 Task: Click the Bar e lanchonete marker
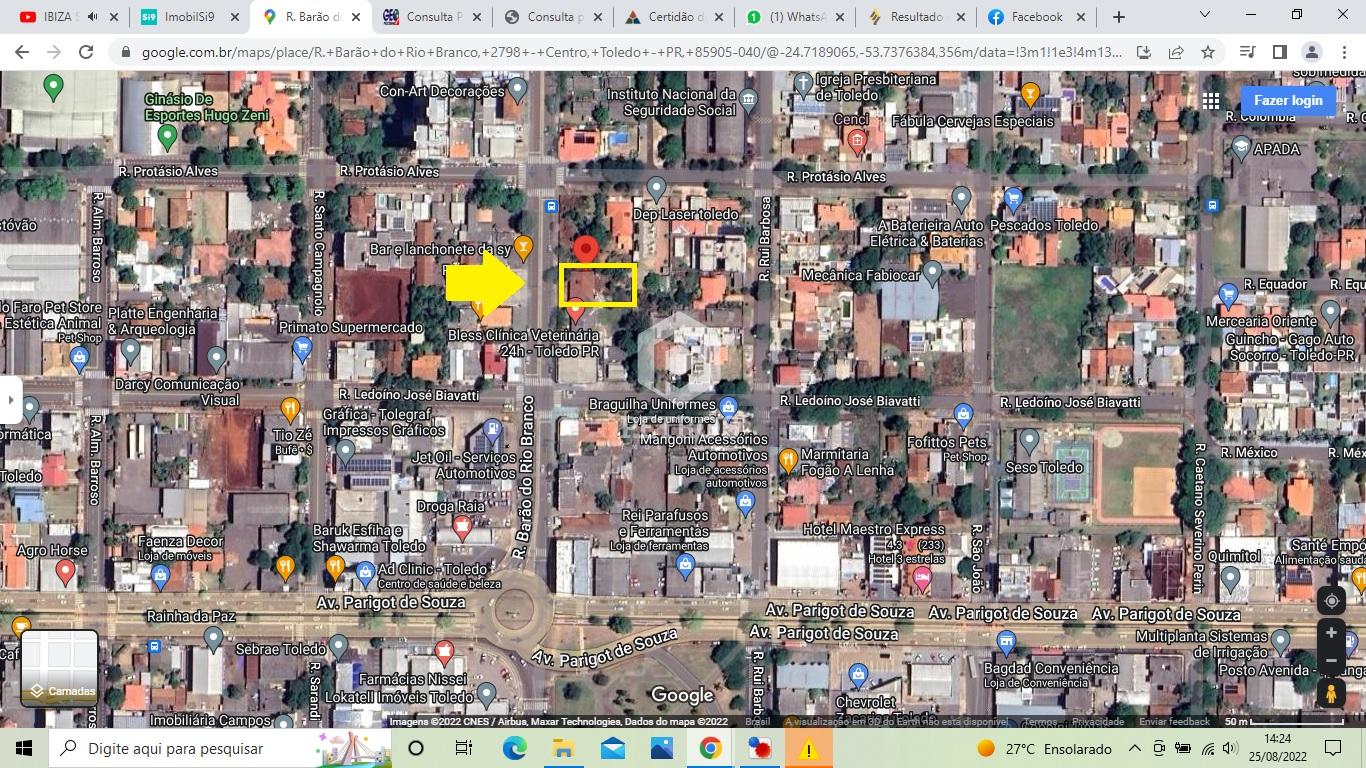(x=522, y=246)
